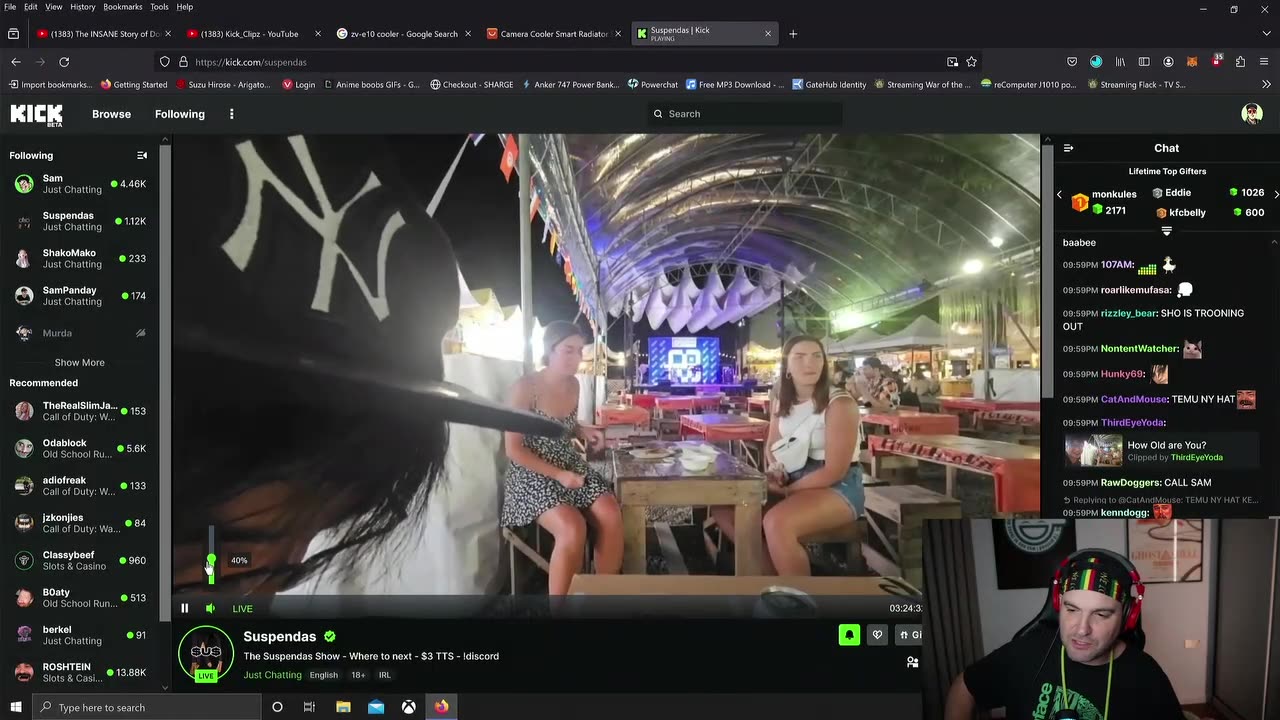Image resolution: width=1280 pixels, height=720 pixels.
Task: Open the Following page in the header
Action: click(x=180, y=114)
